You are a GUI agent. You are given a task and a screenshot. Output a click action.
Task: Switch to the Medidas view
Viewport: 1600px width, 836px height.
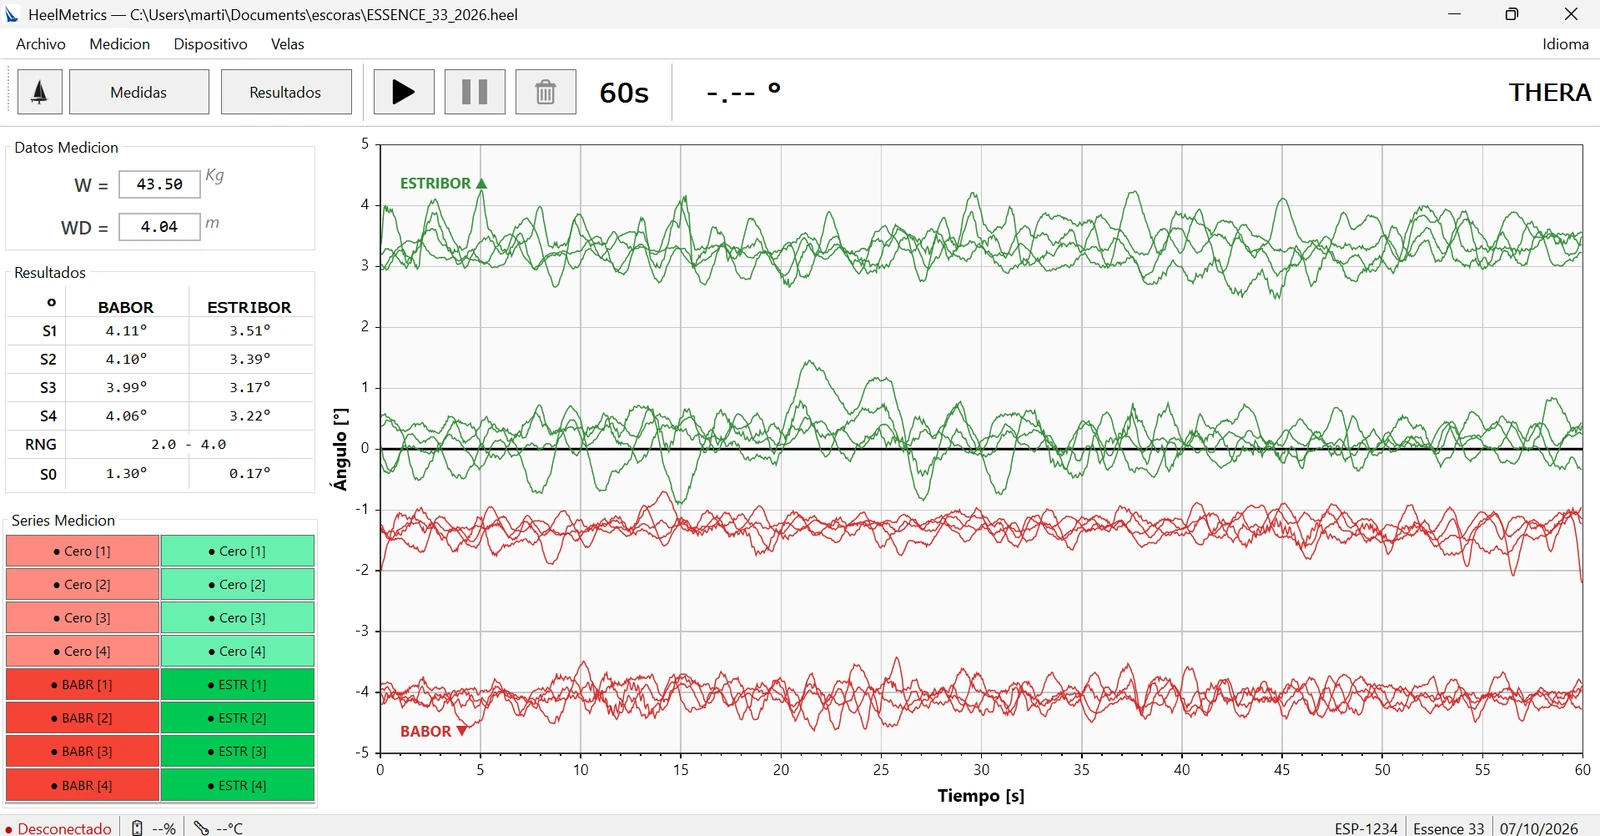click(x=139, y=92)
